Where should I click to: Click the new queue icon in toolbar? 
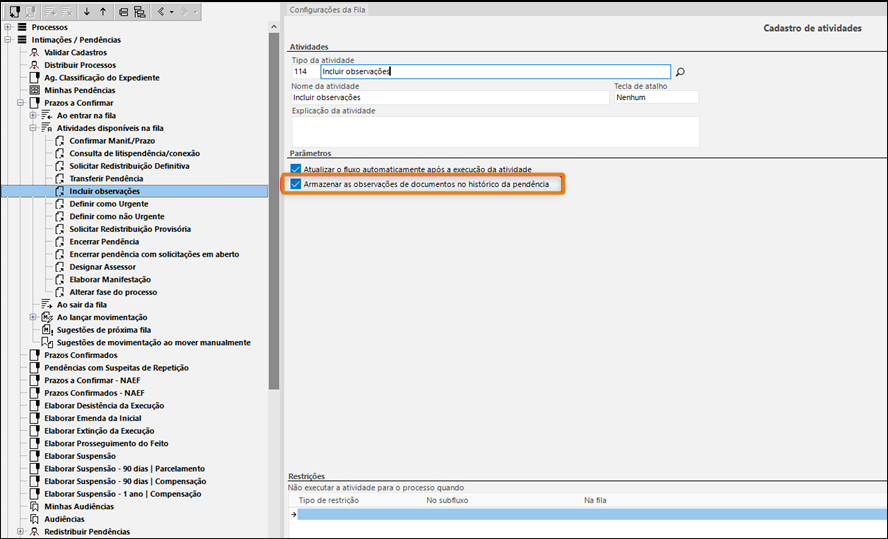pos(16,12)
